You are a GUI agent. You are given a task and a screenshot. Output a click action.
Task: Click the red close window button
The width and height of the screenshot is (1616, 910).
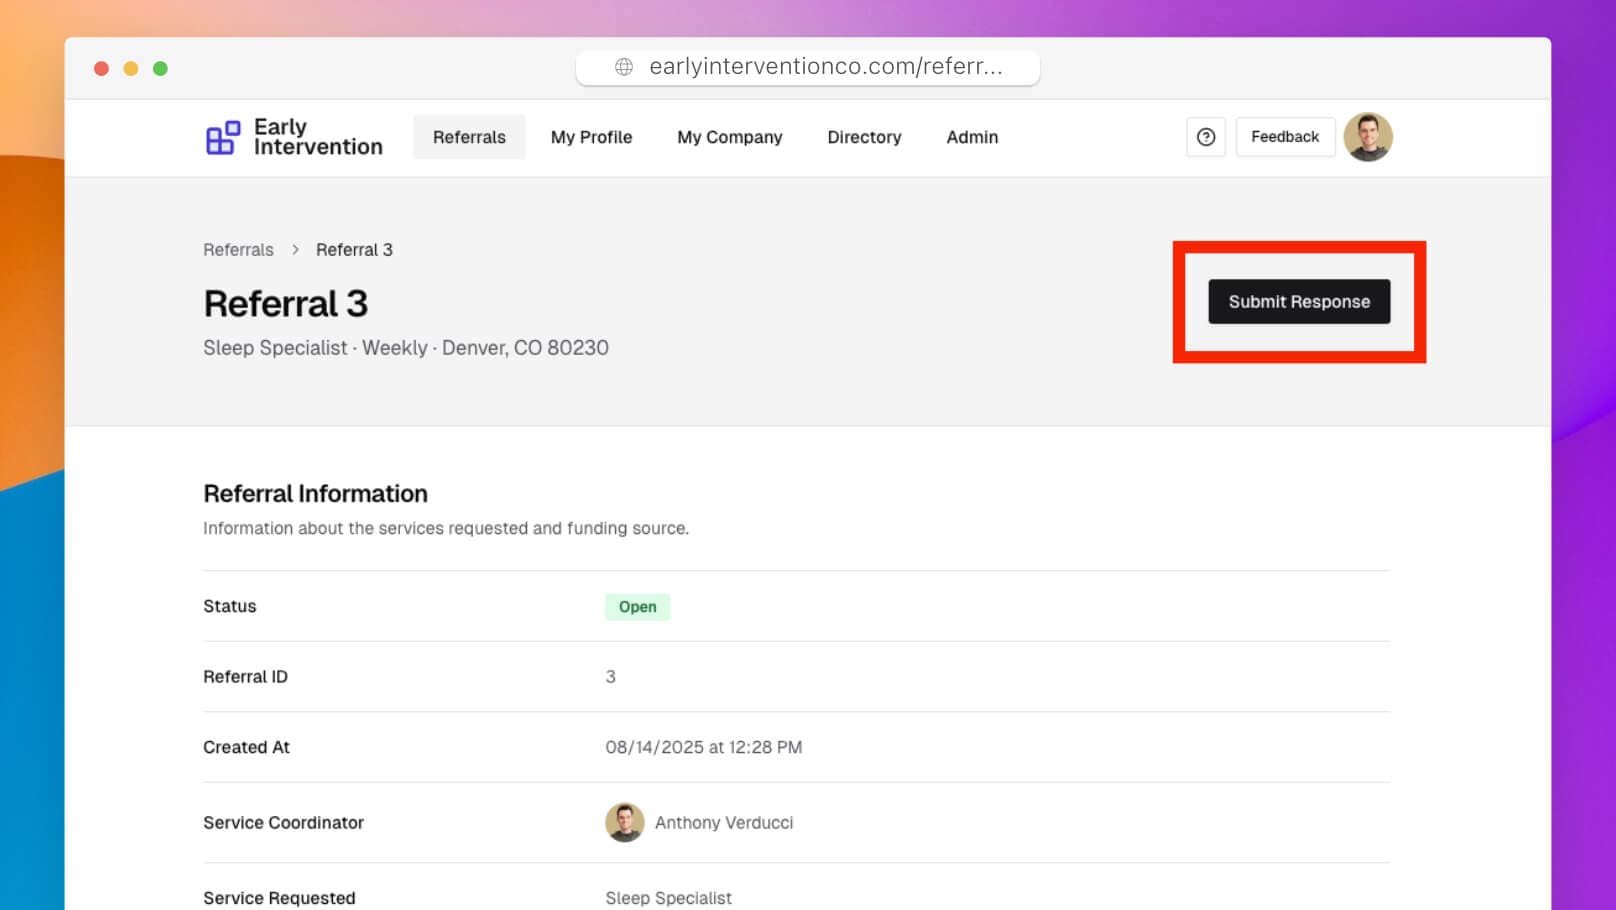pyautogui.click(x=101, y=69)
